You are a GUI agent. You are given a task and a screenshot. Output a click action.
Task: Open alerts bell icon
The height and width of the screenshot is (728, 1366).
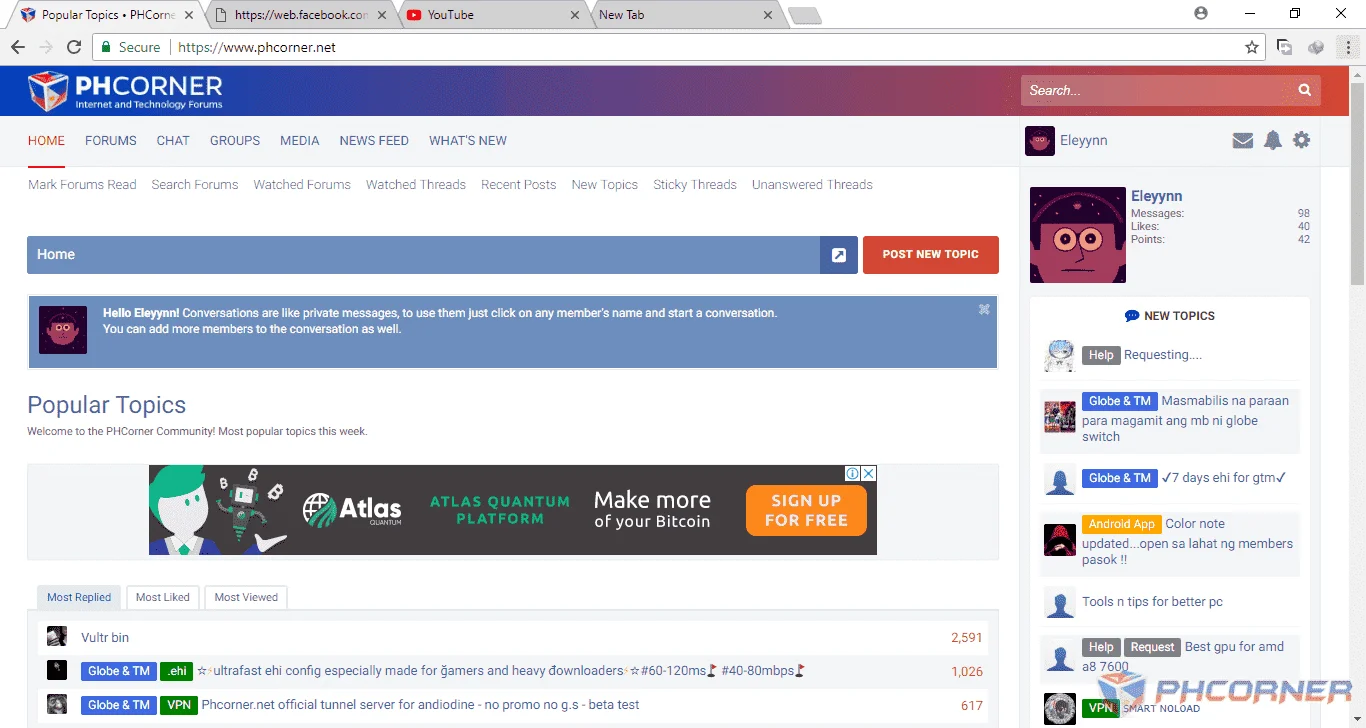pos(1272,141)
